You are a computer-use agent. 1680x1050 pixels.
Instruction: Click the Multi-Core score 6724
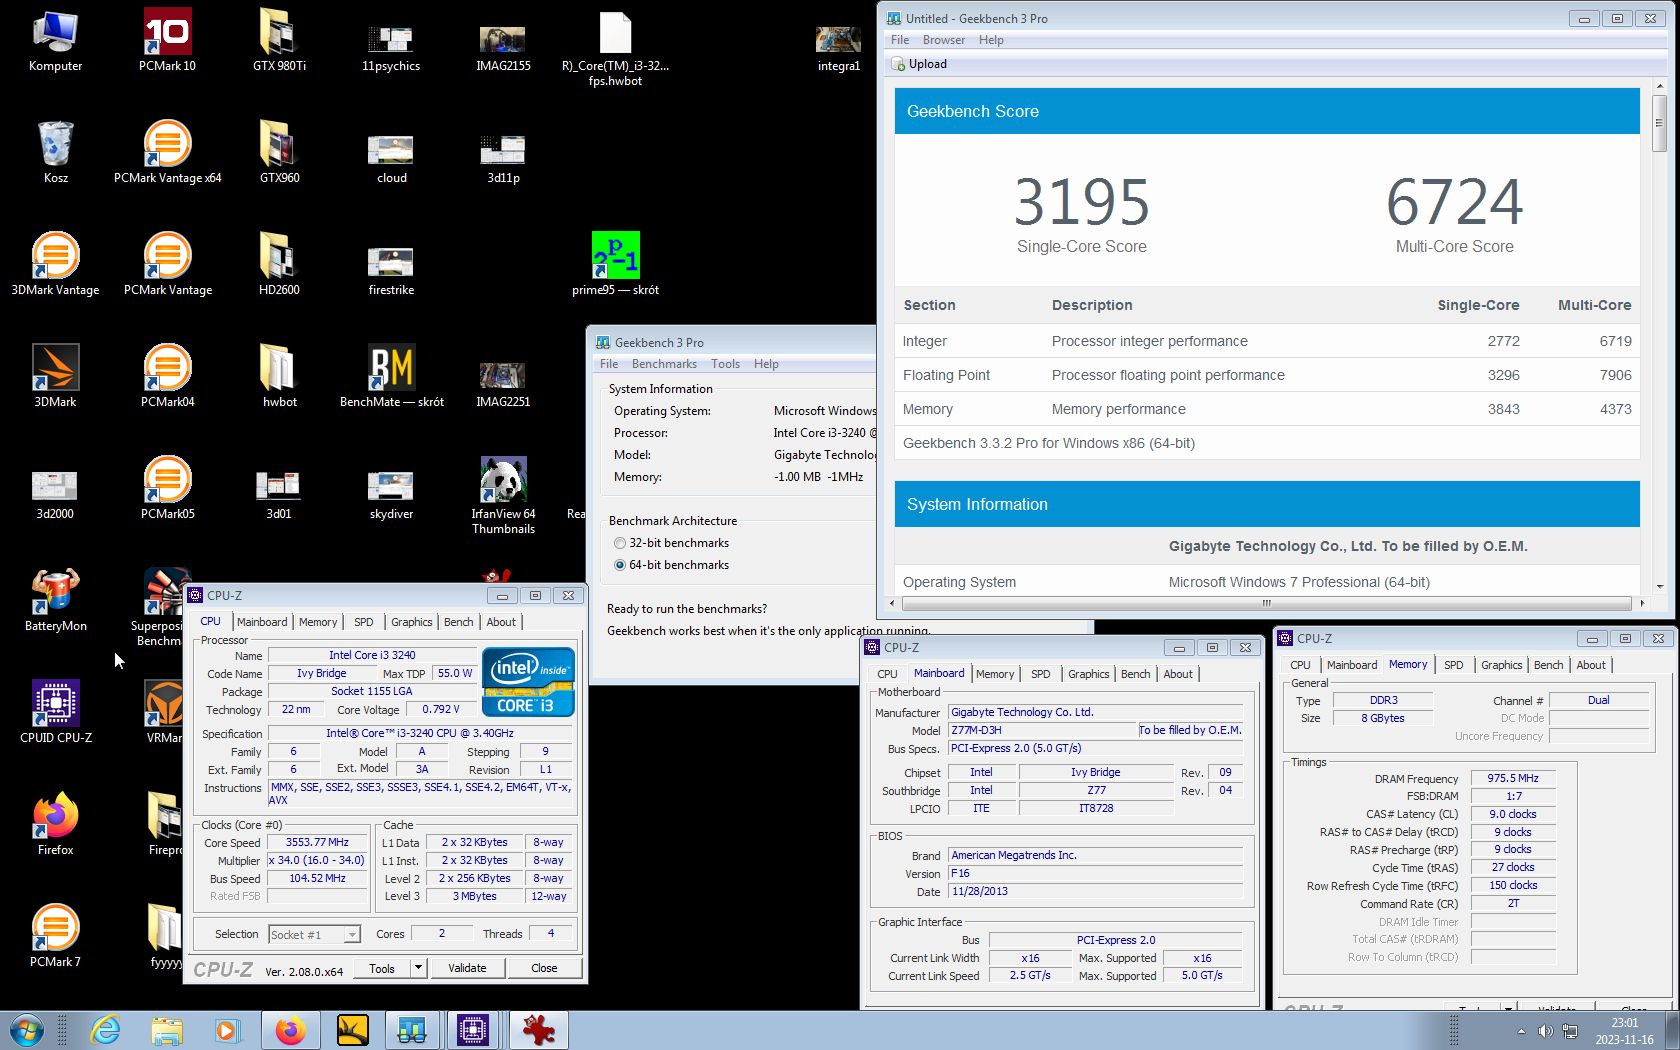pos(1454,202)
